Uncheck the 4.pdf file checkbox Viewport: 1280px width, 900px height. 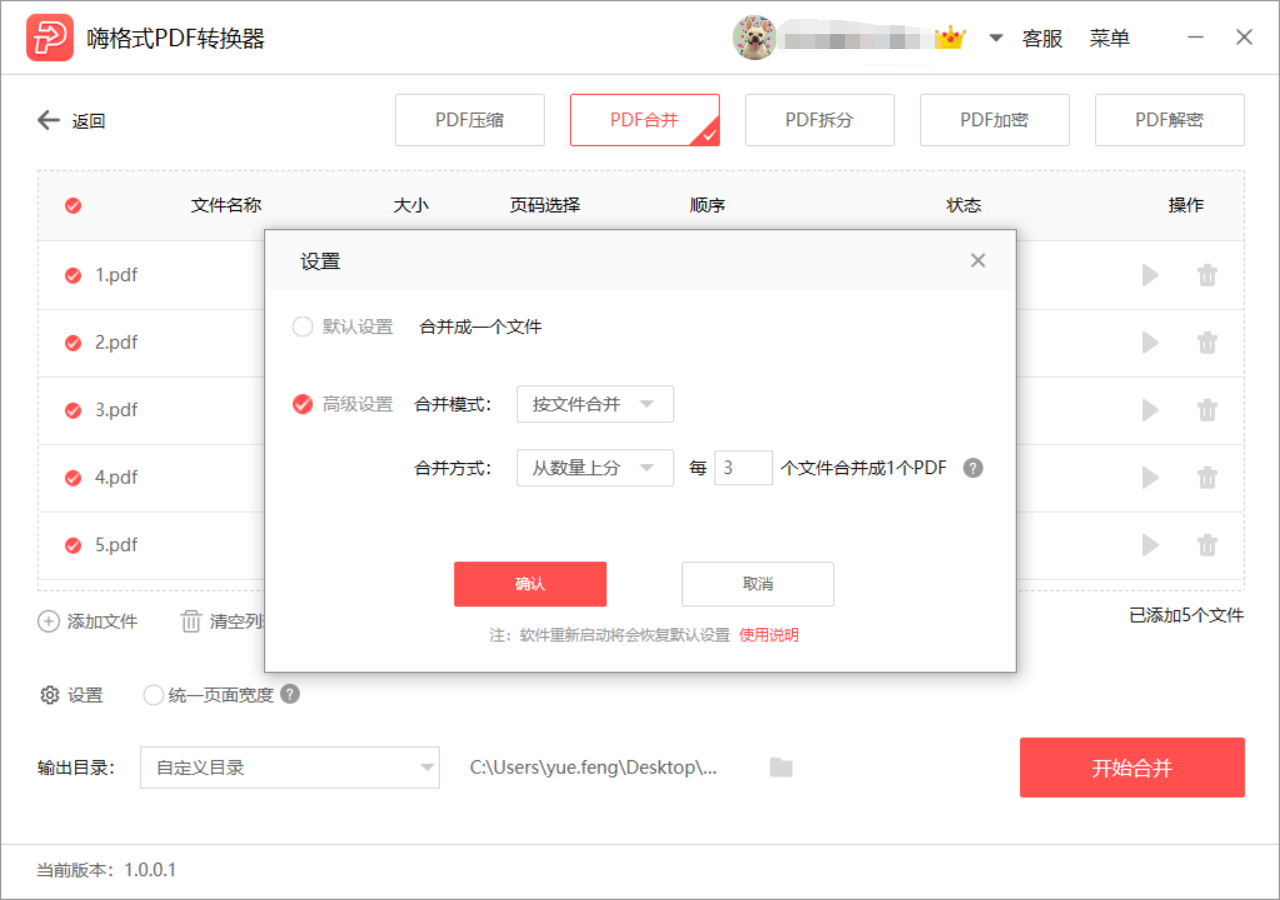[x=73, y=478]
